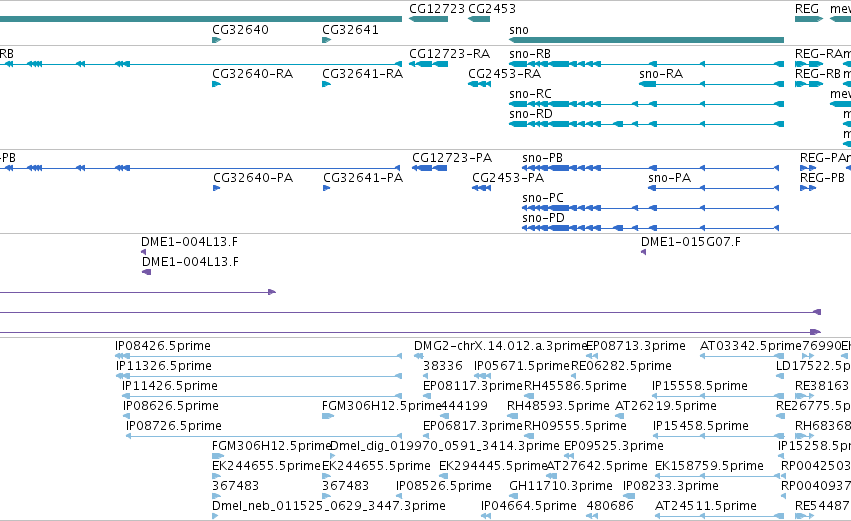Screen dimensions: 851x521
Task: Select the 38336 feature label
Action: 443,366
